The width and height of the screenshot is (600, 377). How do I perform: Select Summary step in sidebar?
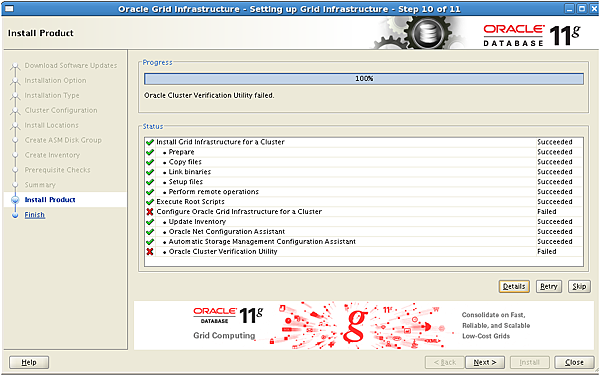click(x=40, y=185)
